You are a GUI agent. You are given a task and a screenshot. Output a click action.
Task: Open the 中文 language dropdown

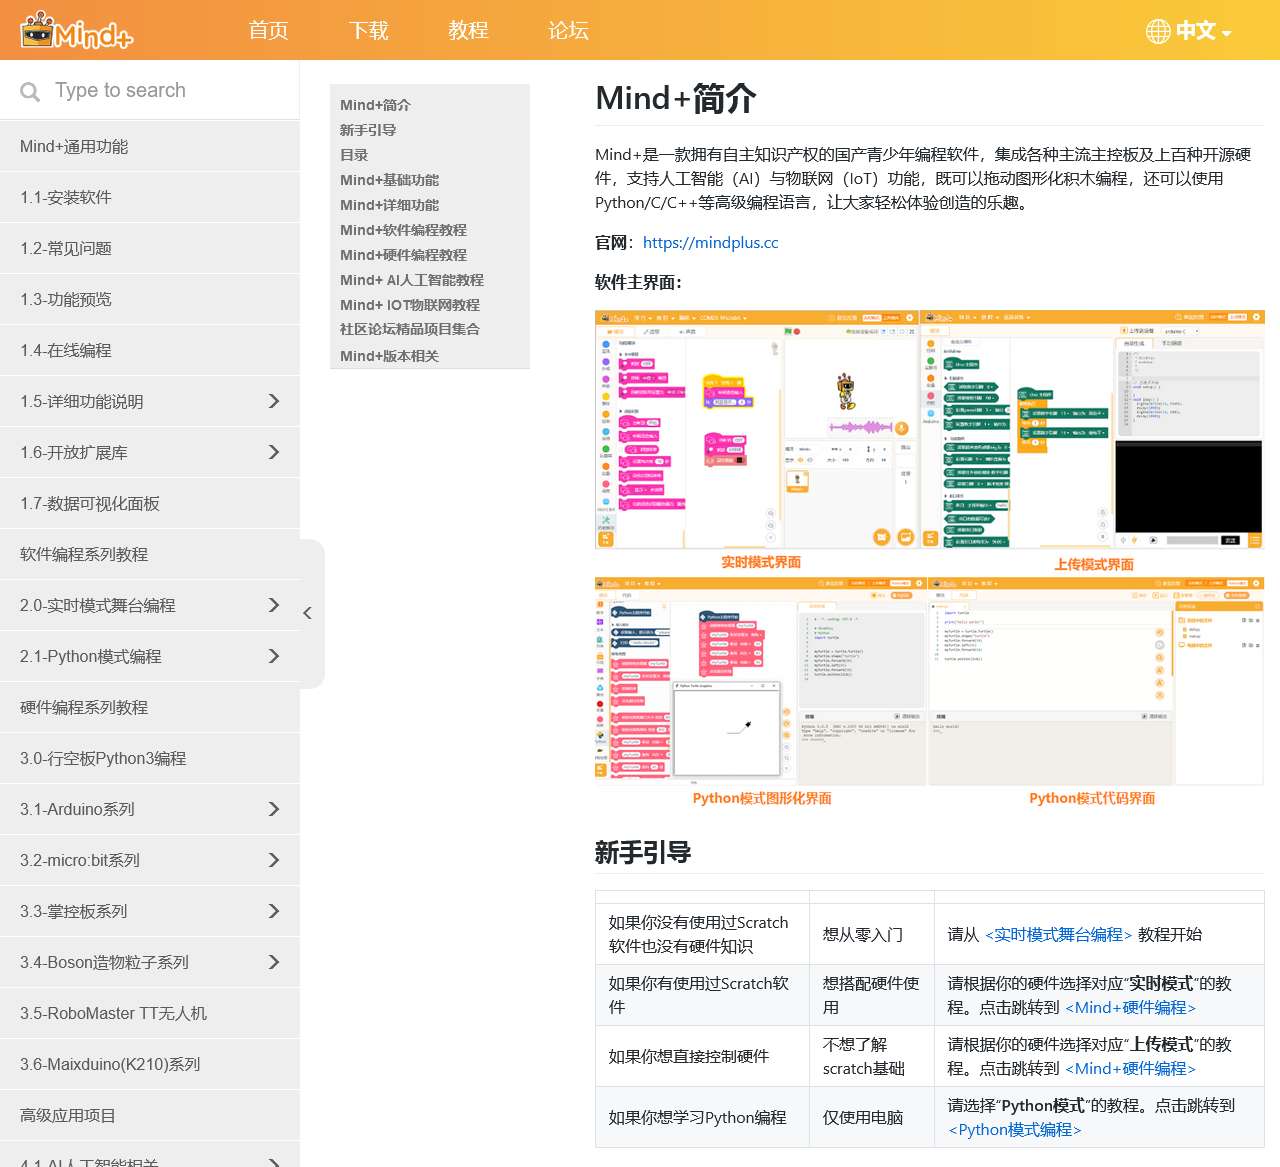tap(1198, 31)
